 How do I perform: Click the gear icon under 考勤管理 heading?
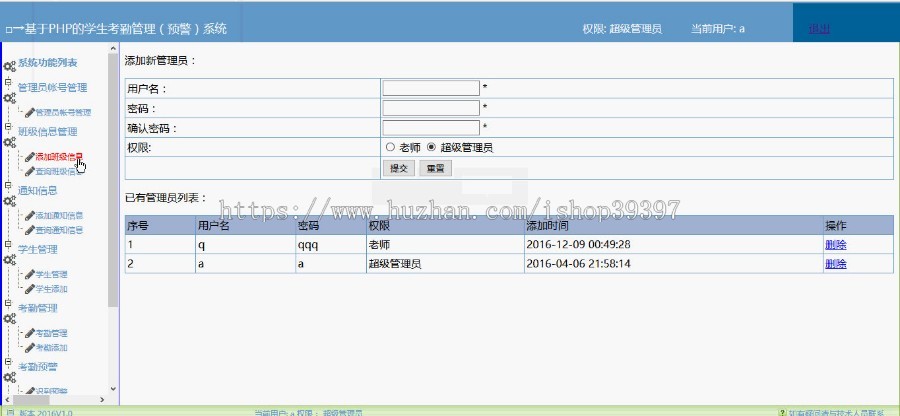(x=10, y=318)
